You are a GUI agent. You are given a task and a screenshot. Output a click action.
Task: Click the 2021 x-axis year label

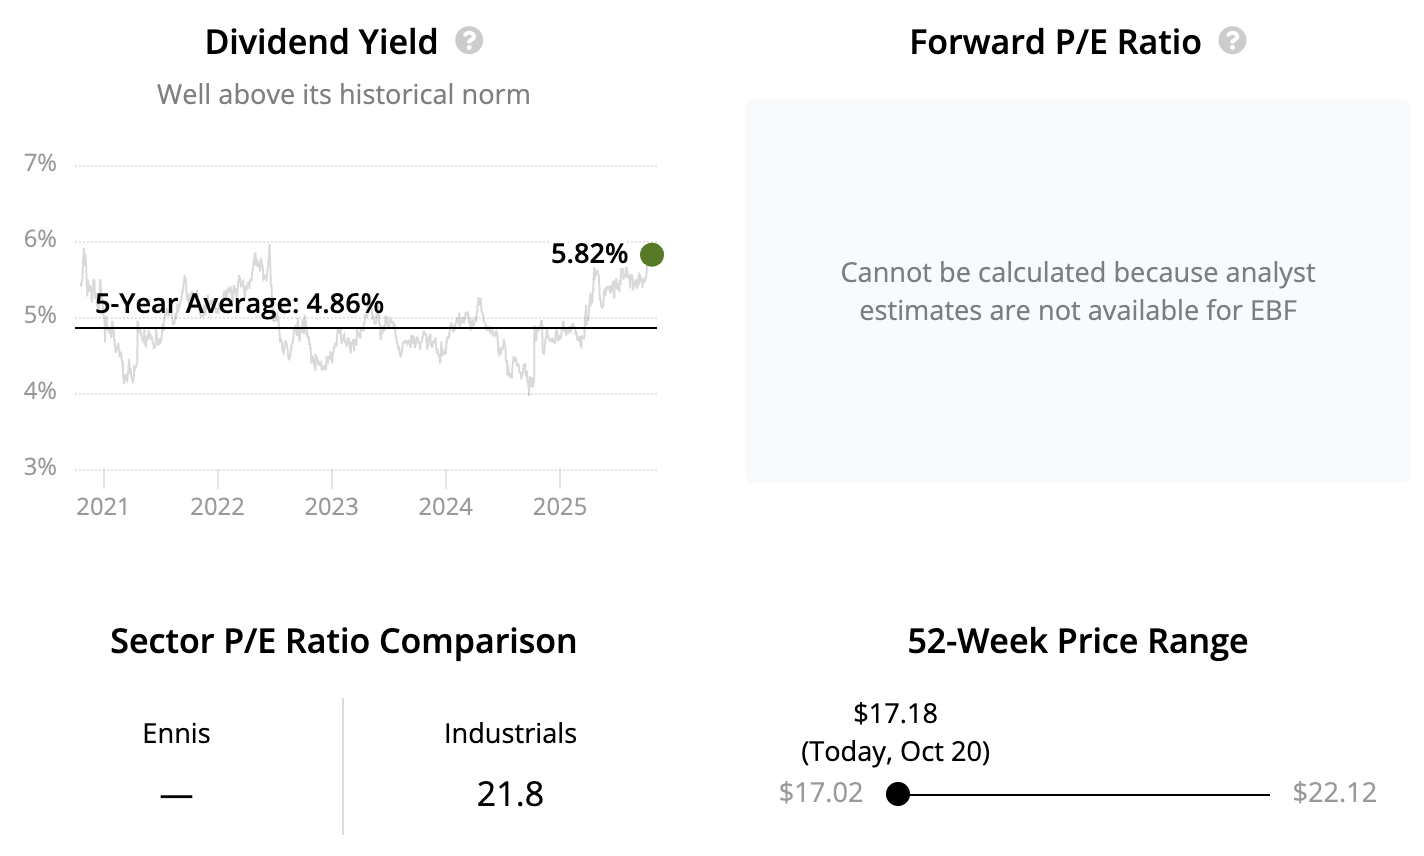point(103,506)
